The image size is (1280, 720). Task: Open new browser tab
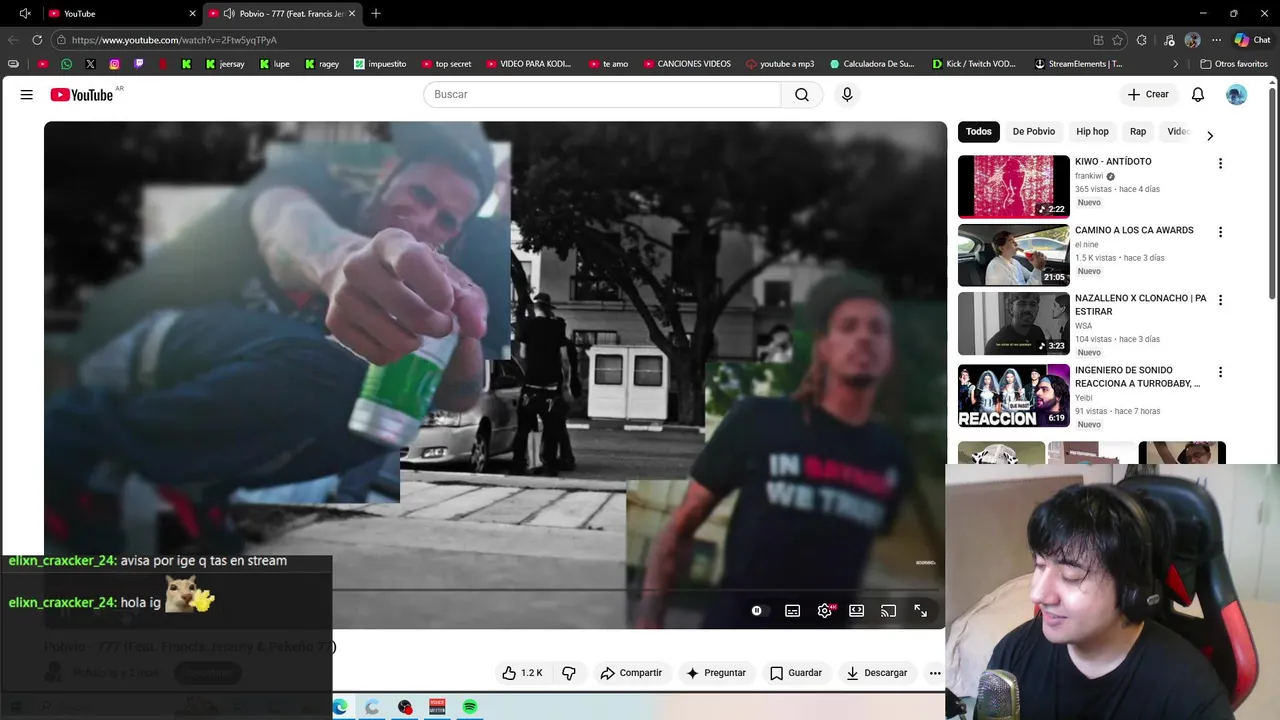(x=376, y=13)
